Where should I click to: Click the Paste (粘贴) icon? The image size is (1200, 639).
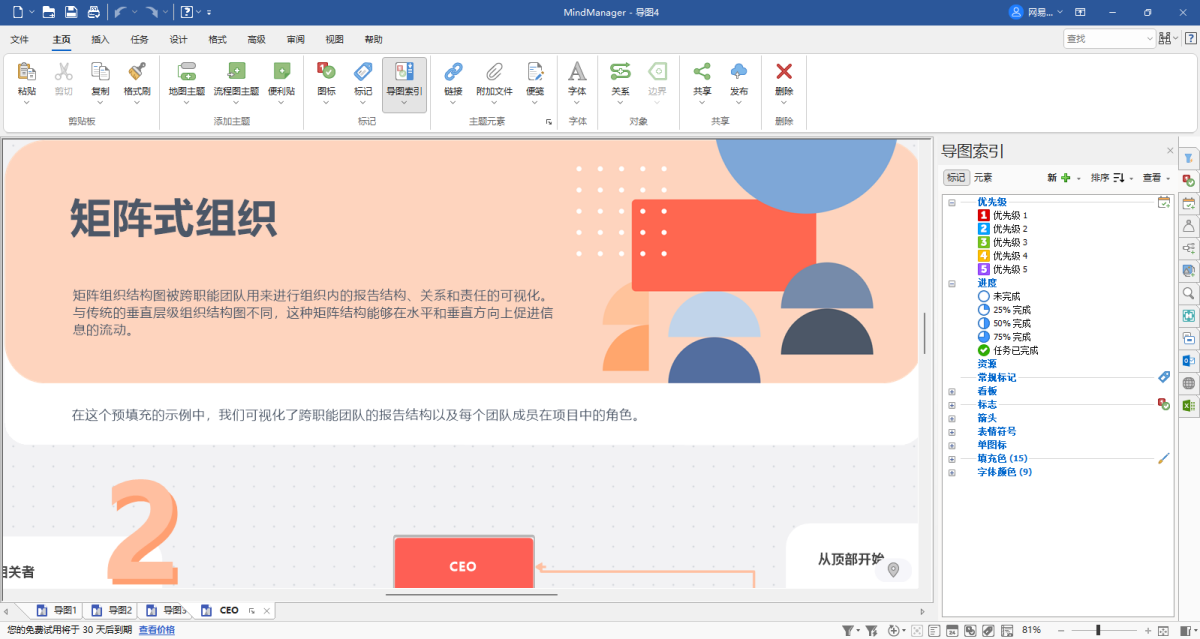point(27,72)
